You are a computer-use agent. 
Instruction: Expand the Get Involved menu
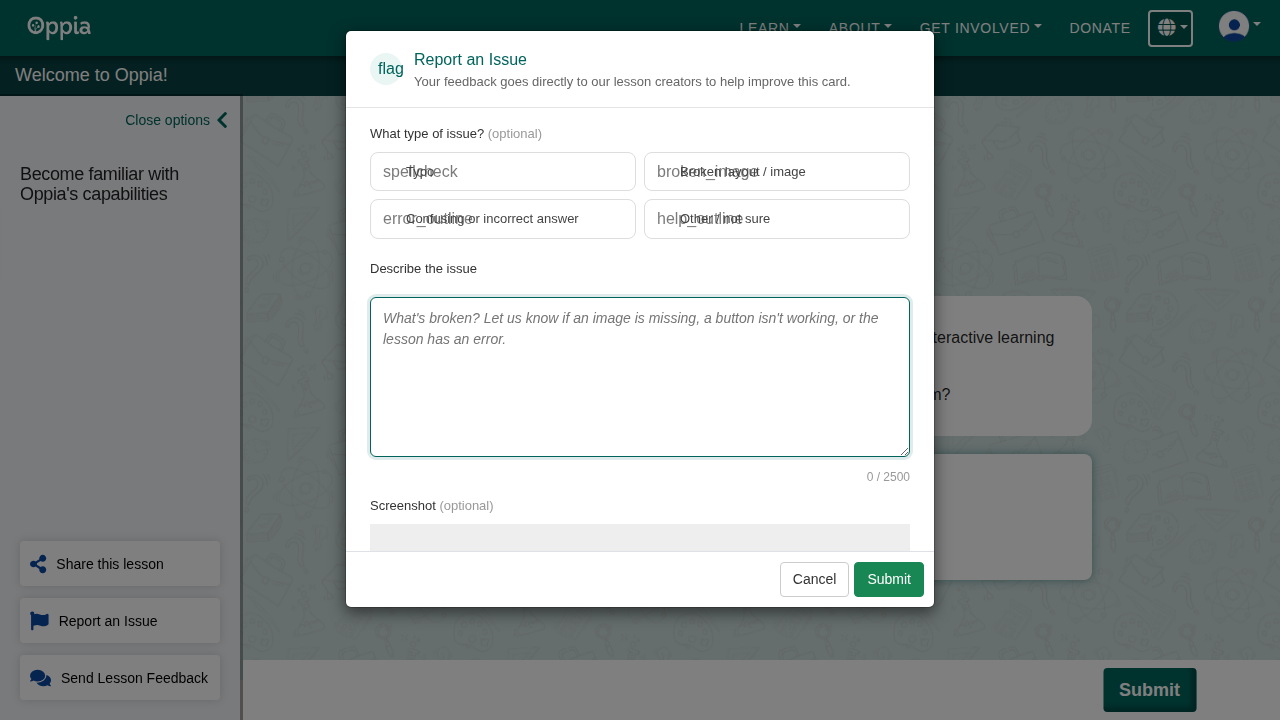[980, 28]
